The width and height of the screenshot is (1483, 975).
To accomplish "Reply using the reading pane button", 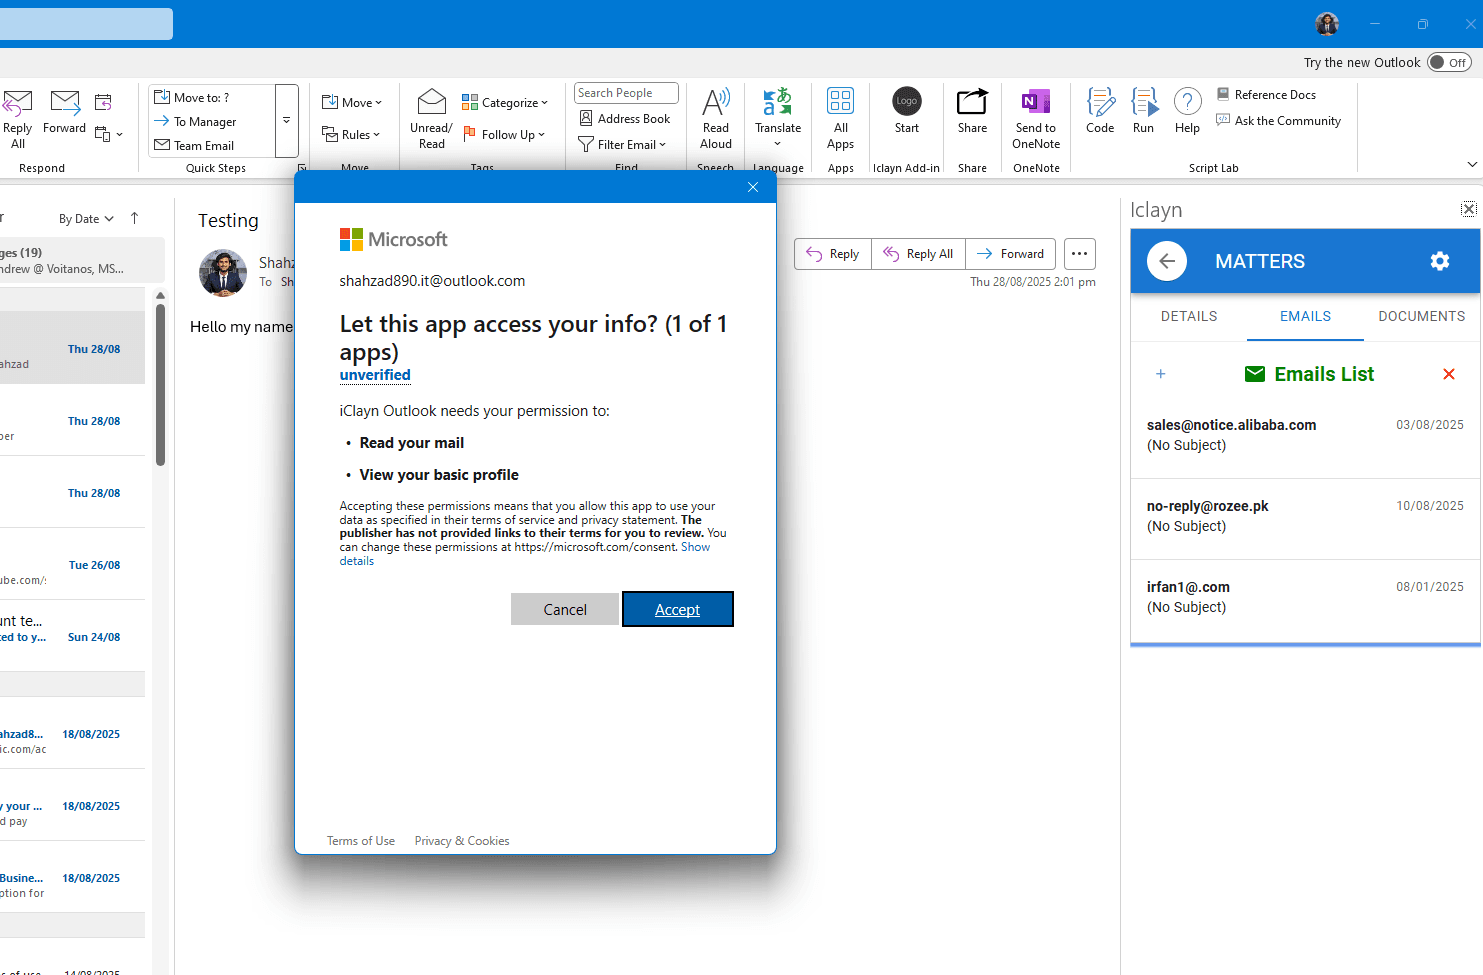I will 833,254.
